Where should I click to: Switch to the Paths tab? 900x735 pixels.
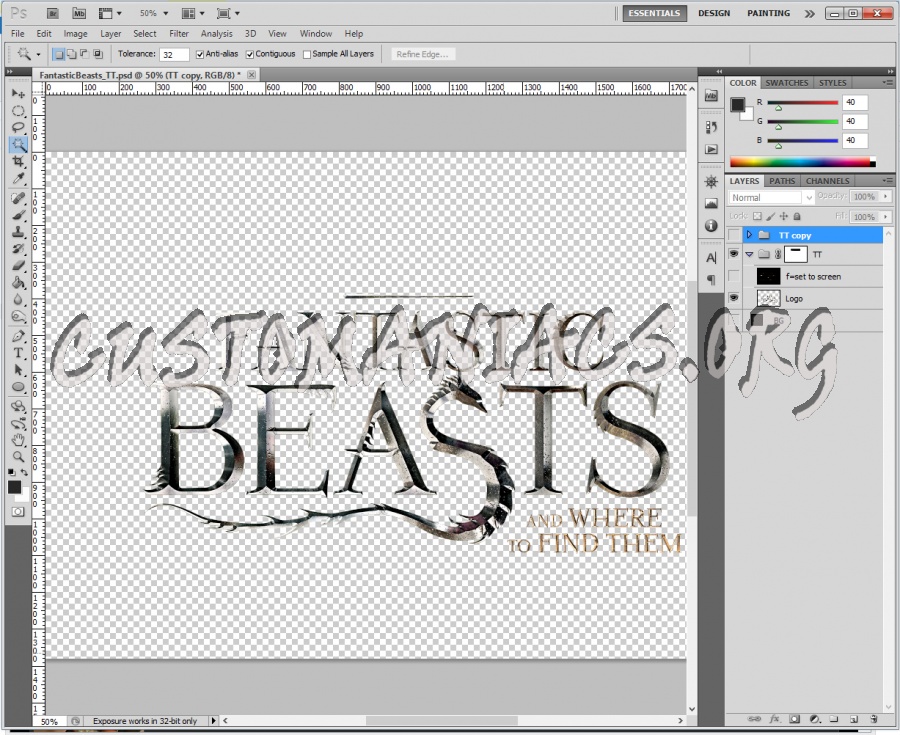click(x=782, y=181)
